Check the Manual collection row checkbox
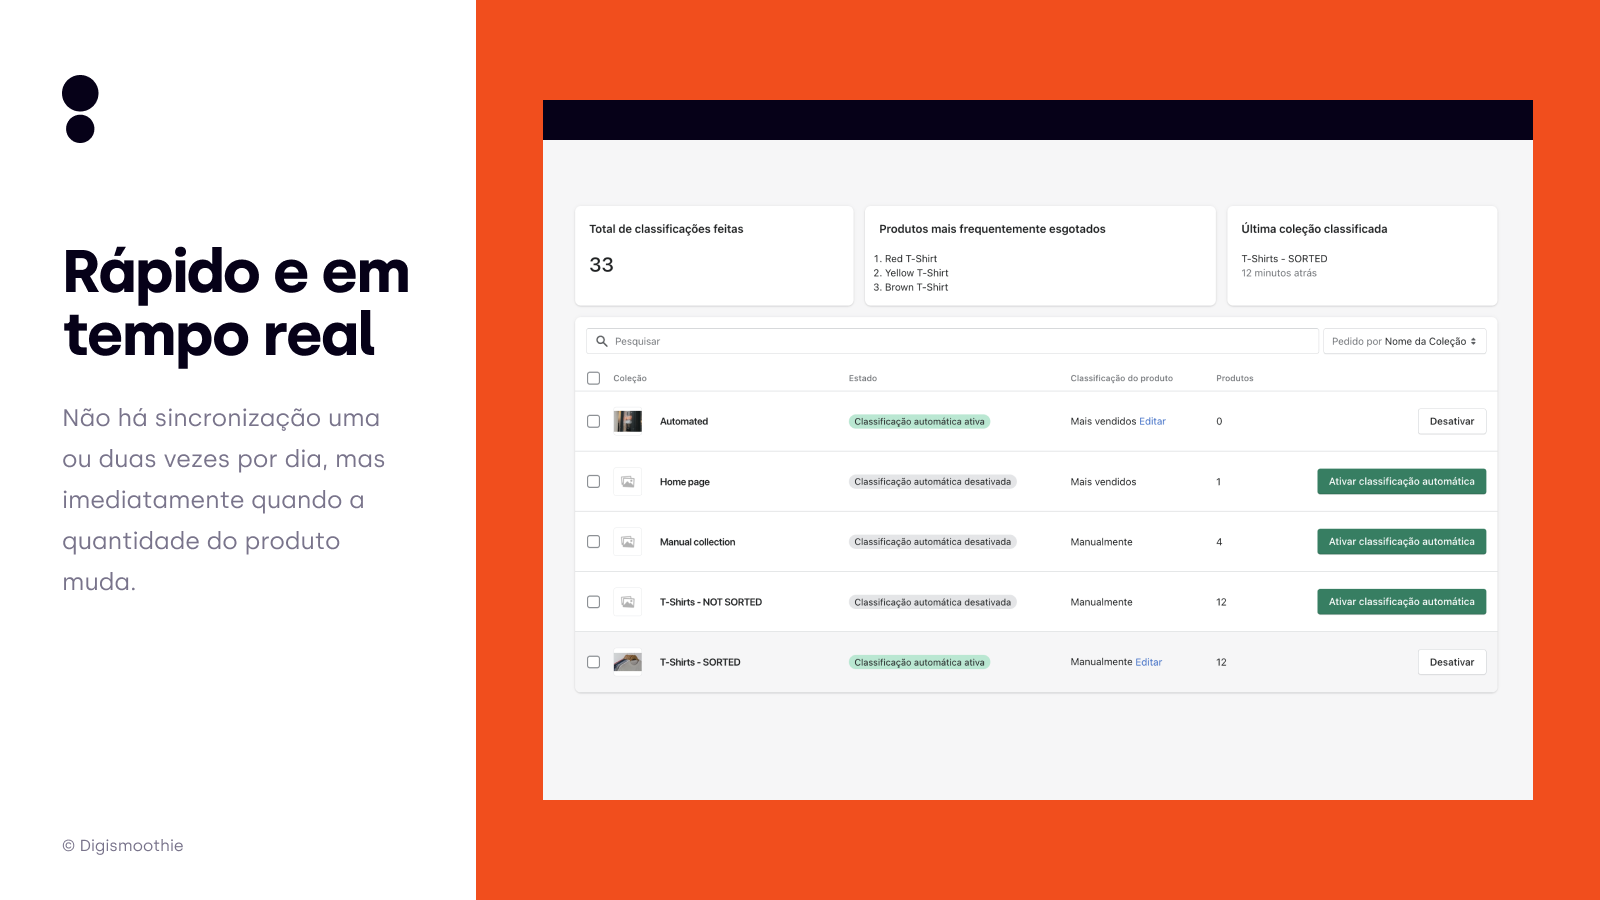 pyautogui.click(x=593, y=541)
